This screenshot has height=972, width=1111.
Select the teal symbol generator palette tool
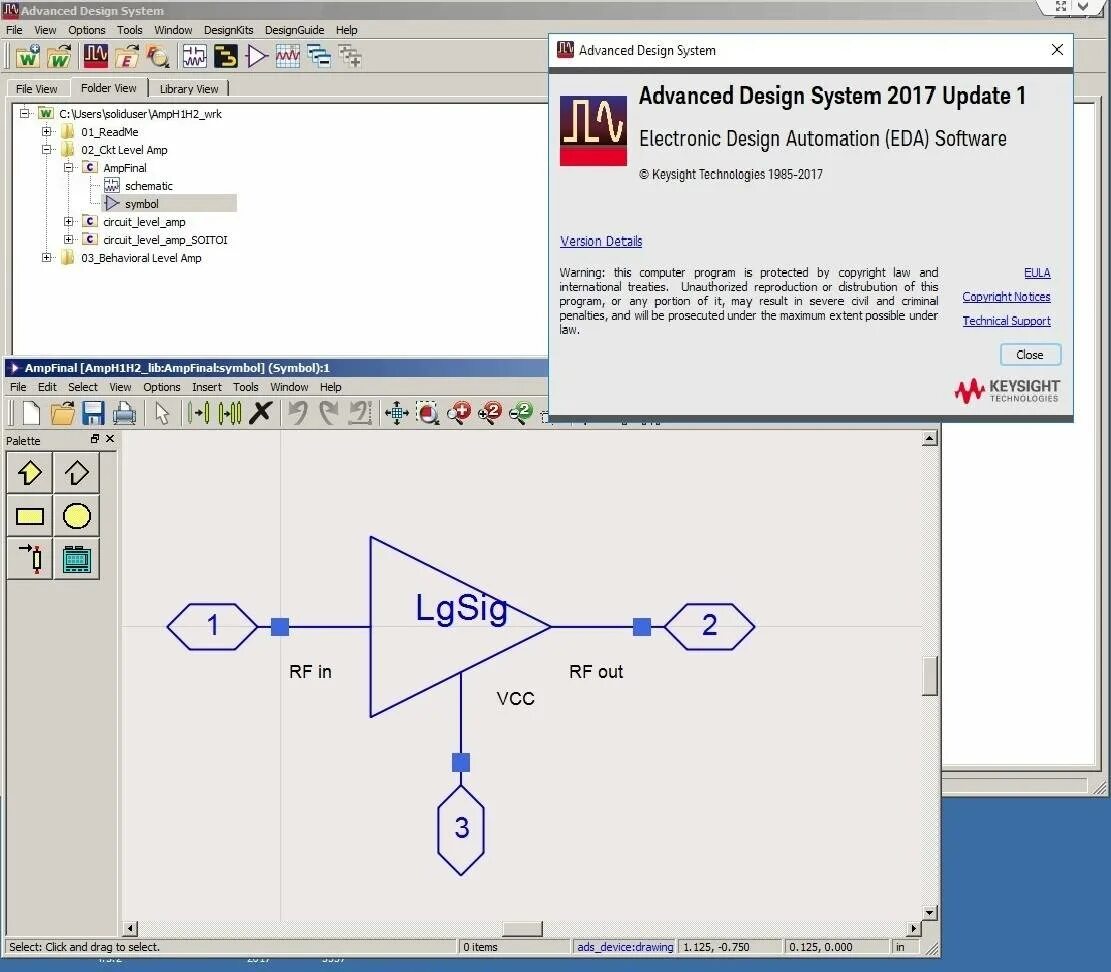tap(77, 559)
